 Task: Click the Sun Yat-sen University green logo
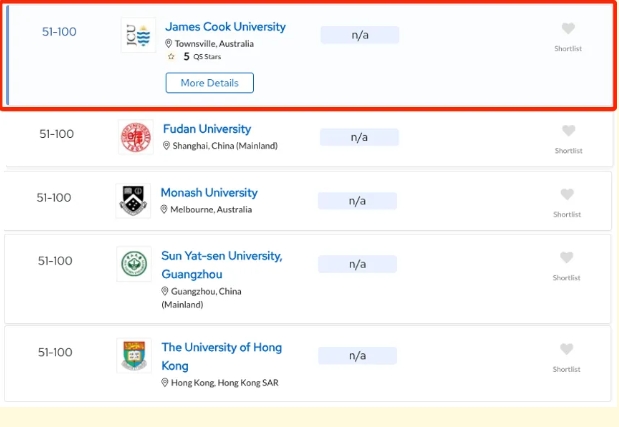point(134,264)
